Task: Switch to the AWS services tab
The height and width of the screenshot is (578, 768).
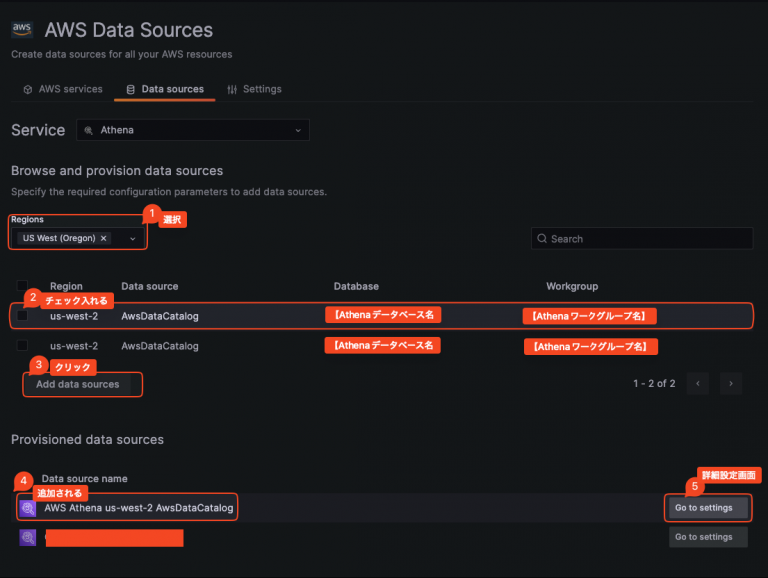Action: click(62, 89)
